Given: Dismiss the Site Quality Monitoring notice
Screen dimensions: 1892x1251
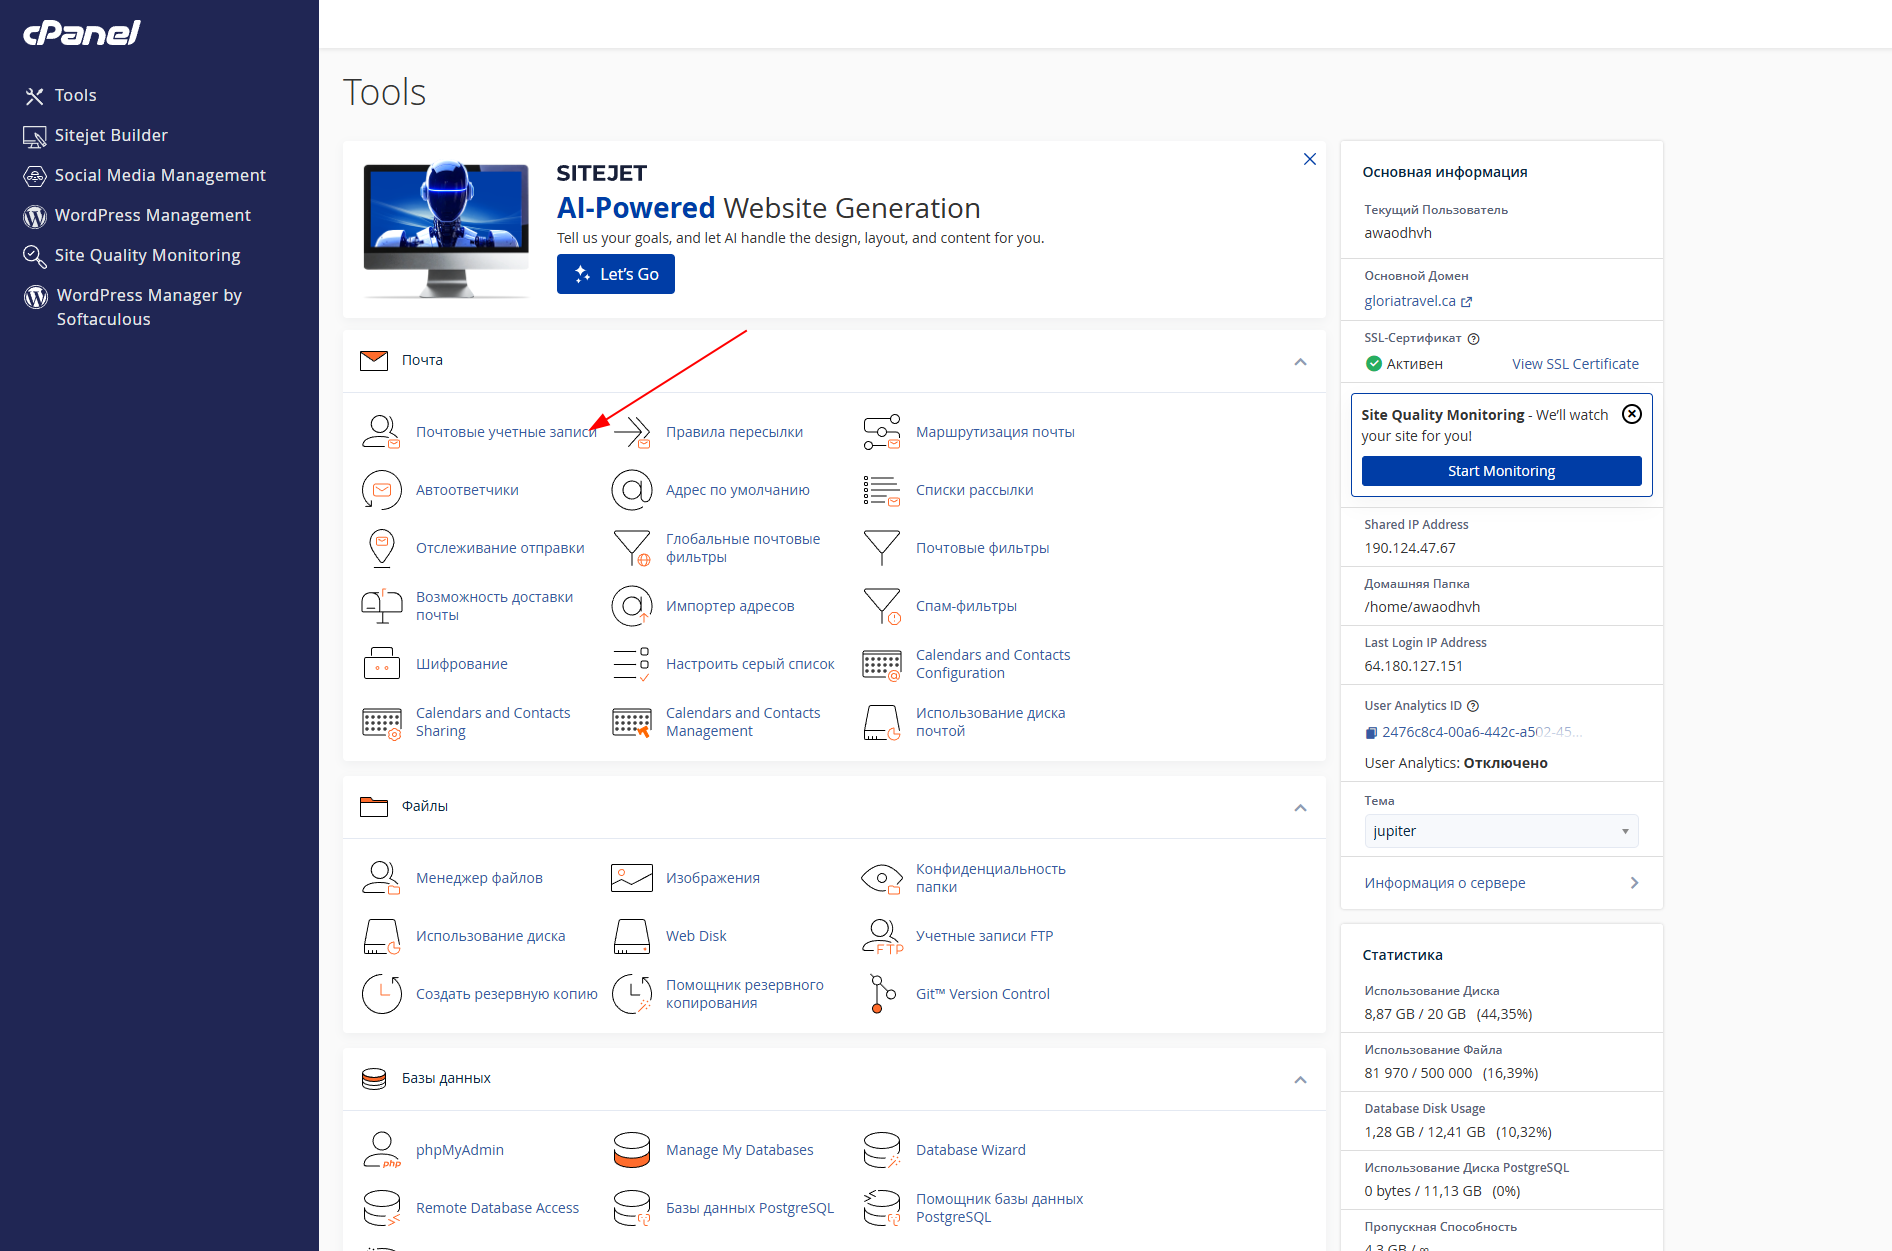Looking at the screenshot, I should tap(1631, 414).
